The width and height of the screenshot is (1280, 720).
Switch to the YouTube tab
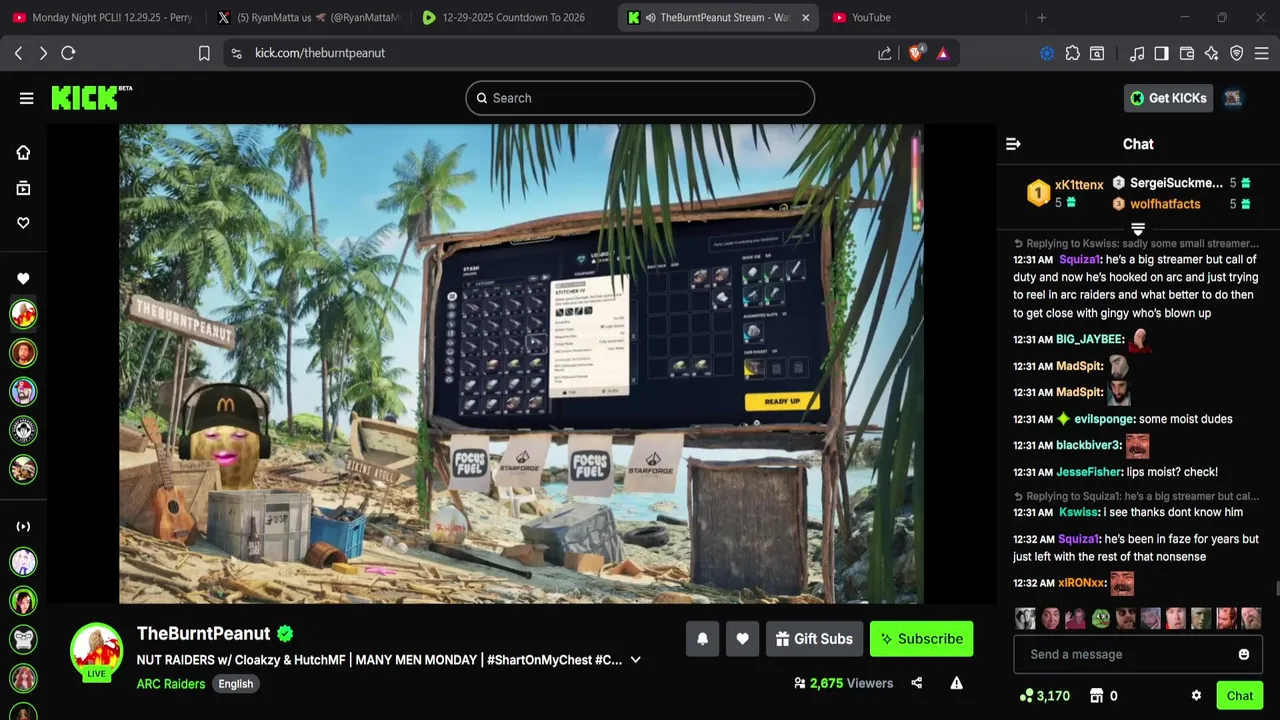(x=870, y=17)
